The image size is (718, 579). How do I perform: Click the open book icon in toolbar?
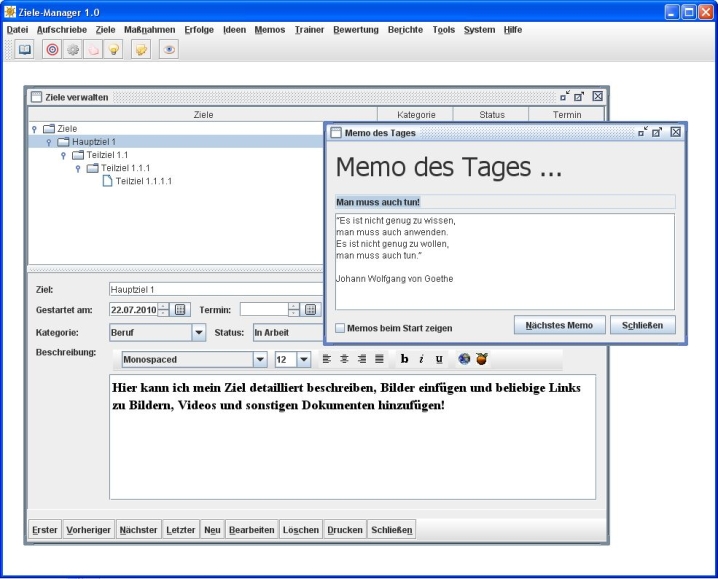(x=23, y=49)
